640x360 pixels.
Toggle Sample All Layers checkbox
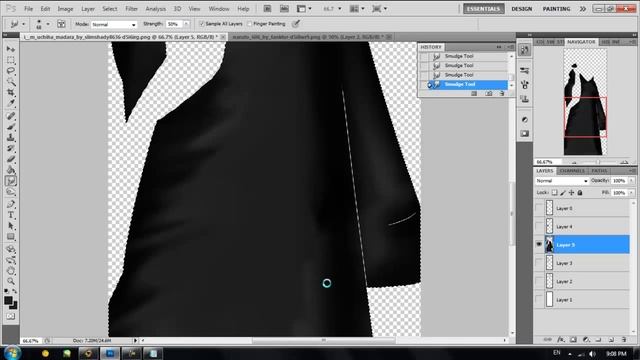[202, 24]
